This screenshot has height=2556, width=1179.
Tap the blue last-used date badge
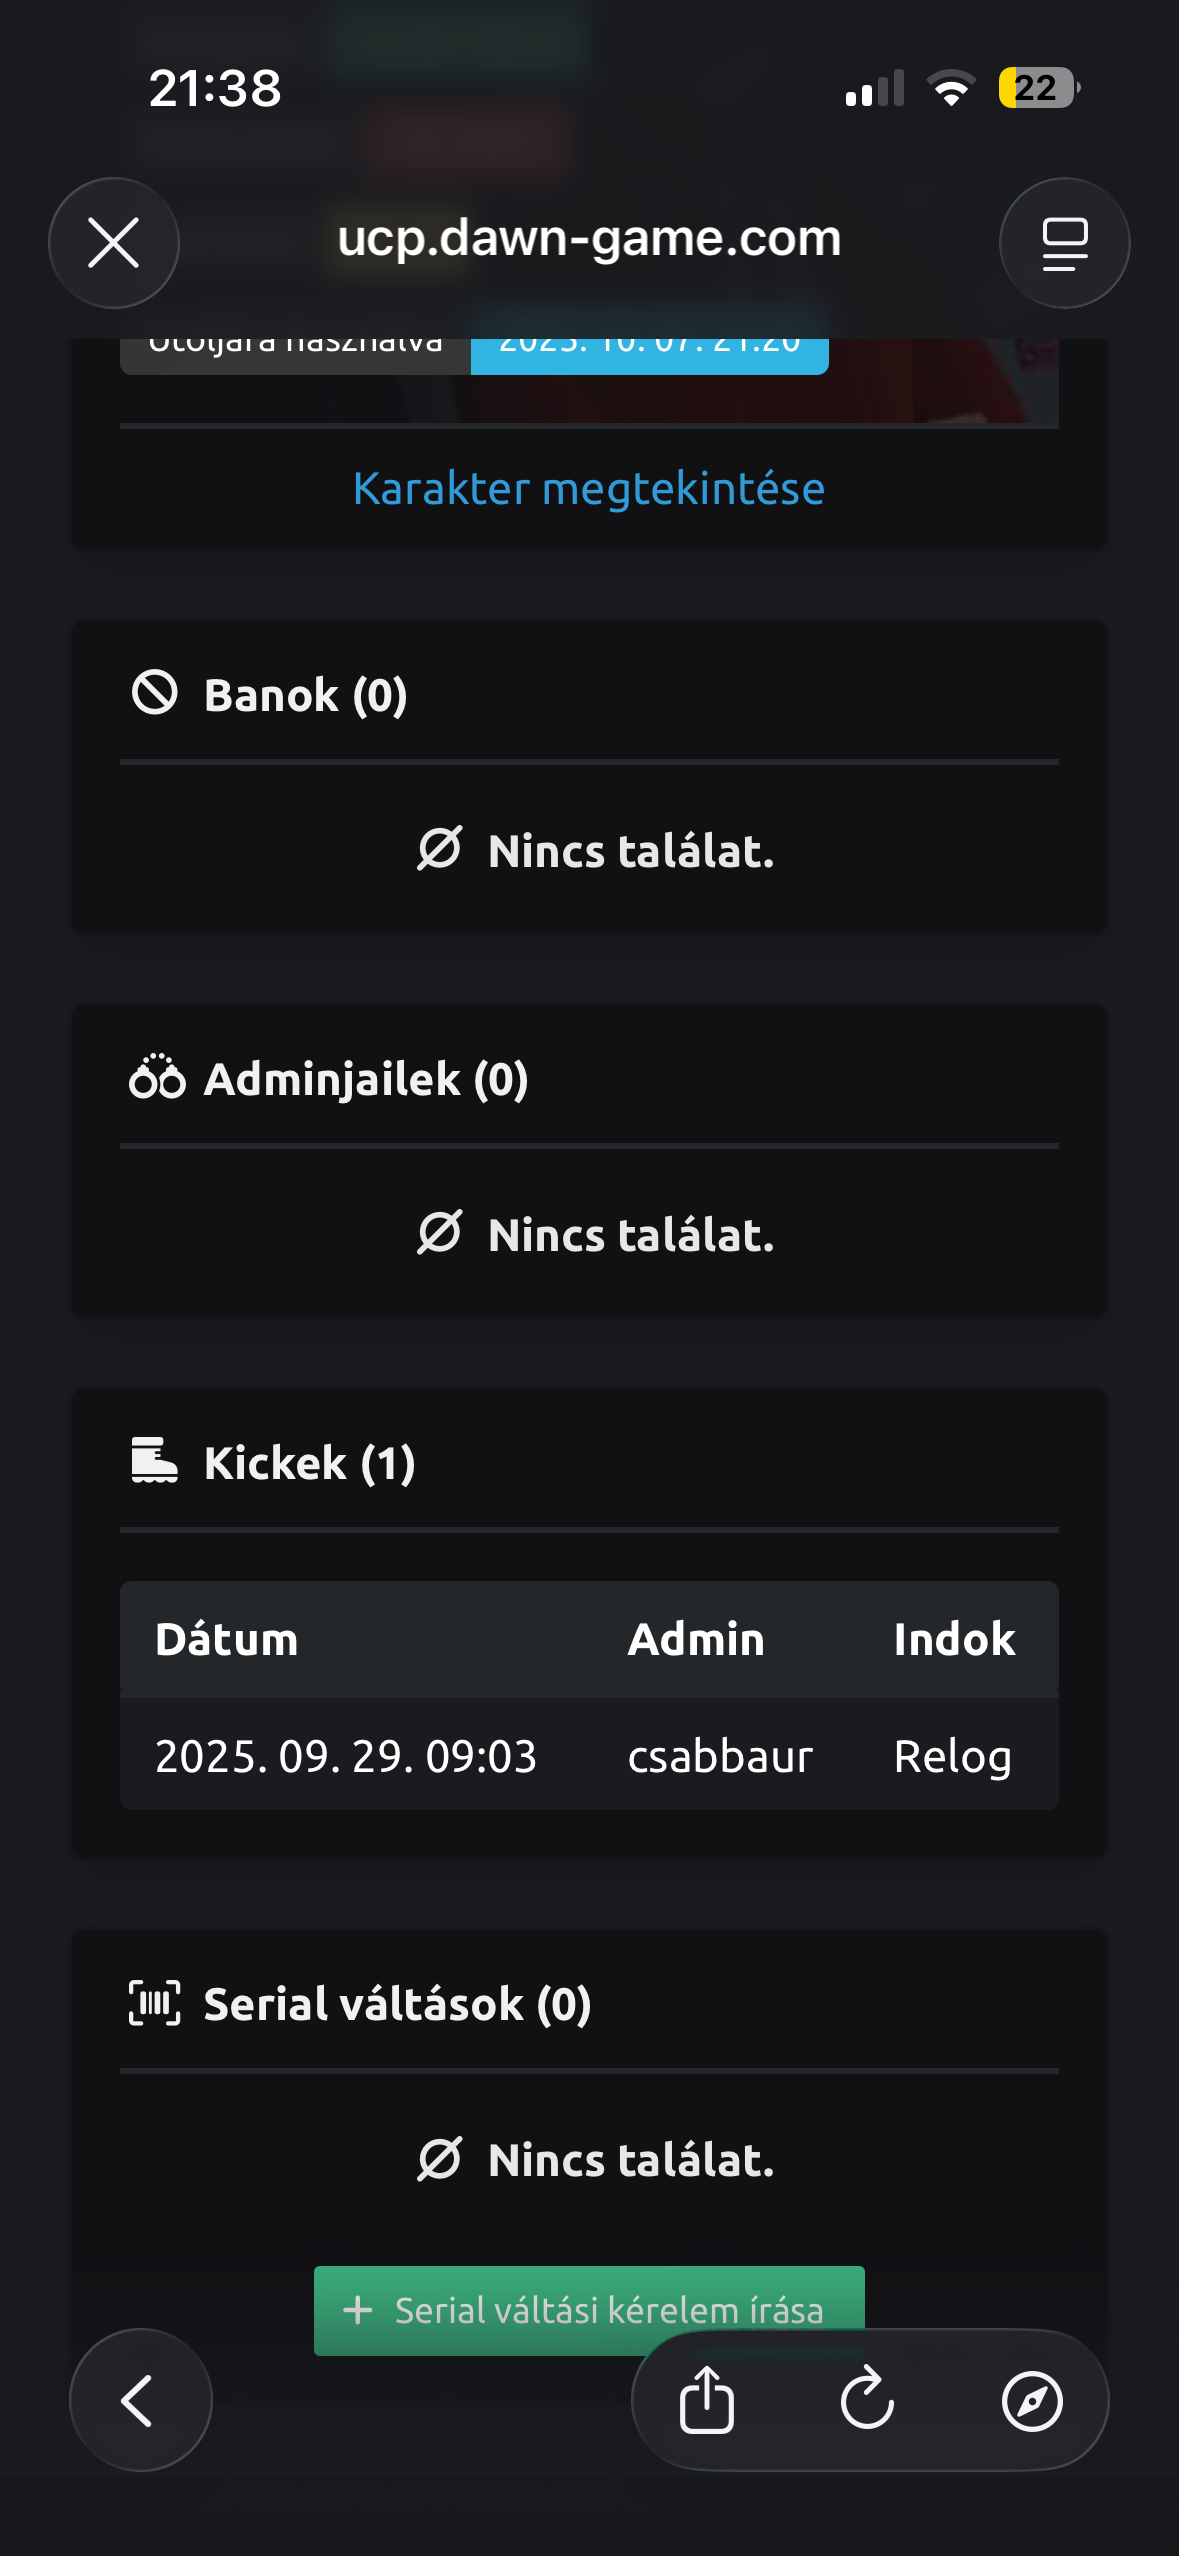tap(649, 352)
